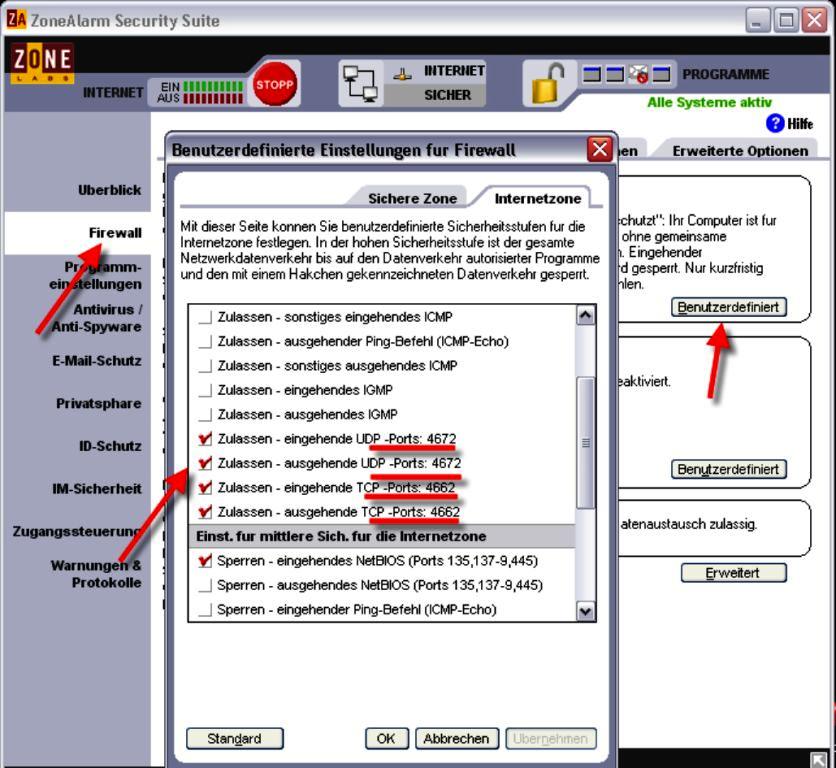Go to Warnungen & Protokolle section

coord(96,574)
